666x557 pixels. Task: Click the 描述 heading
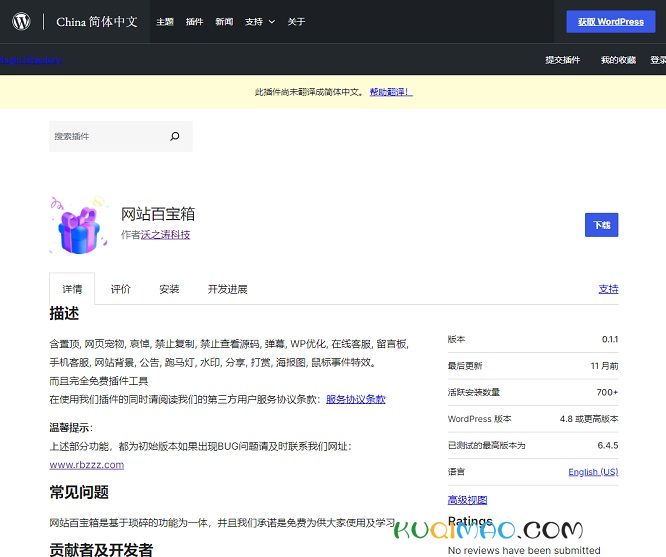coord(64,313)
